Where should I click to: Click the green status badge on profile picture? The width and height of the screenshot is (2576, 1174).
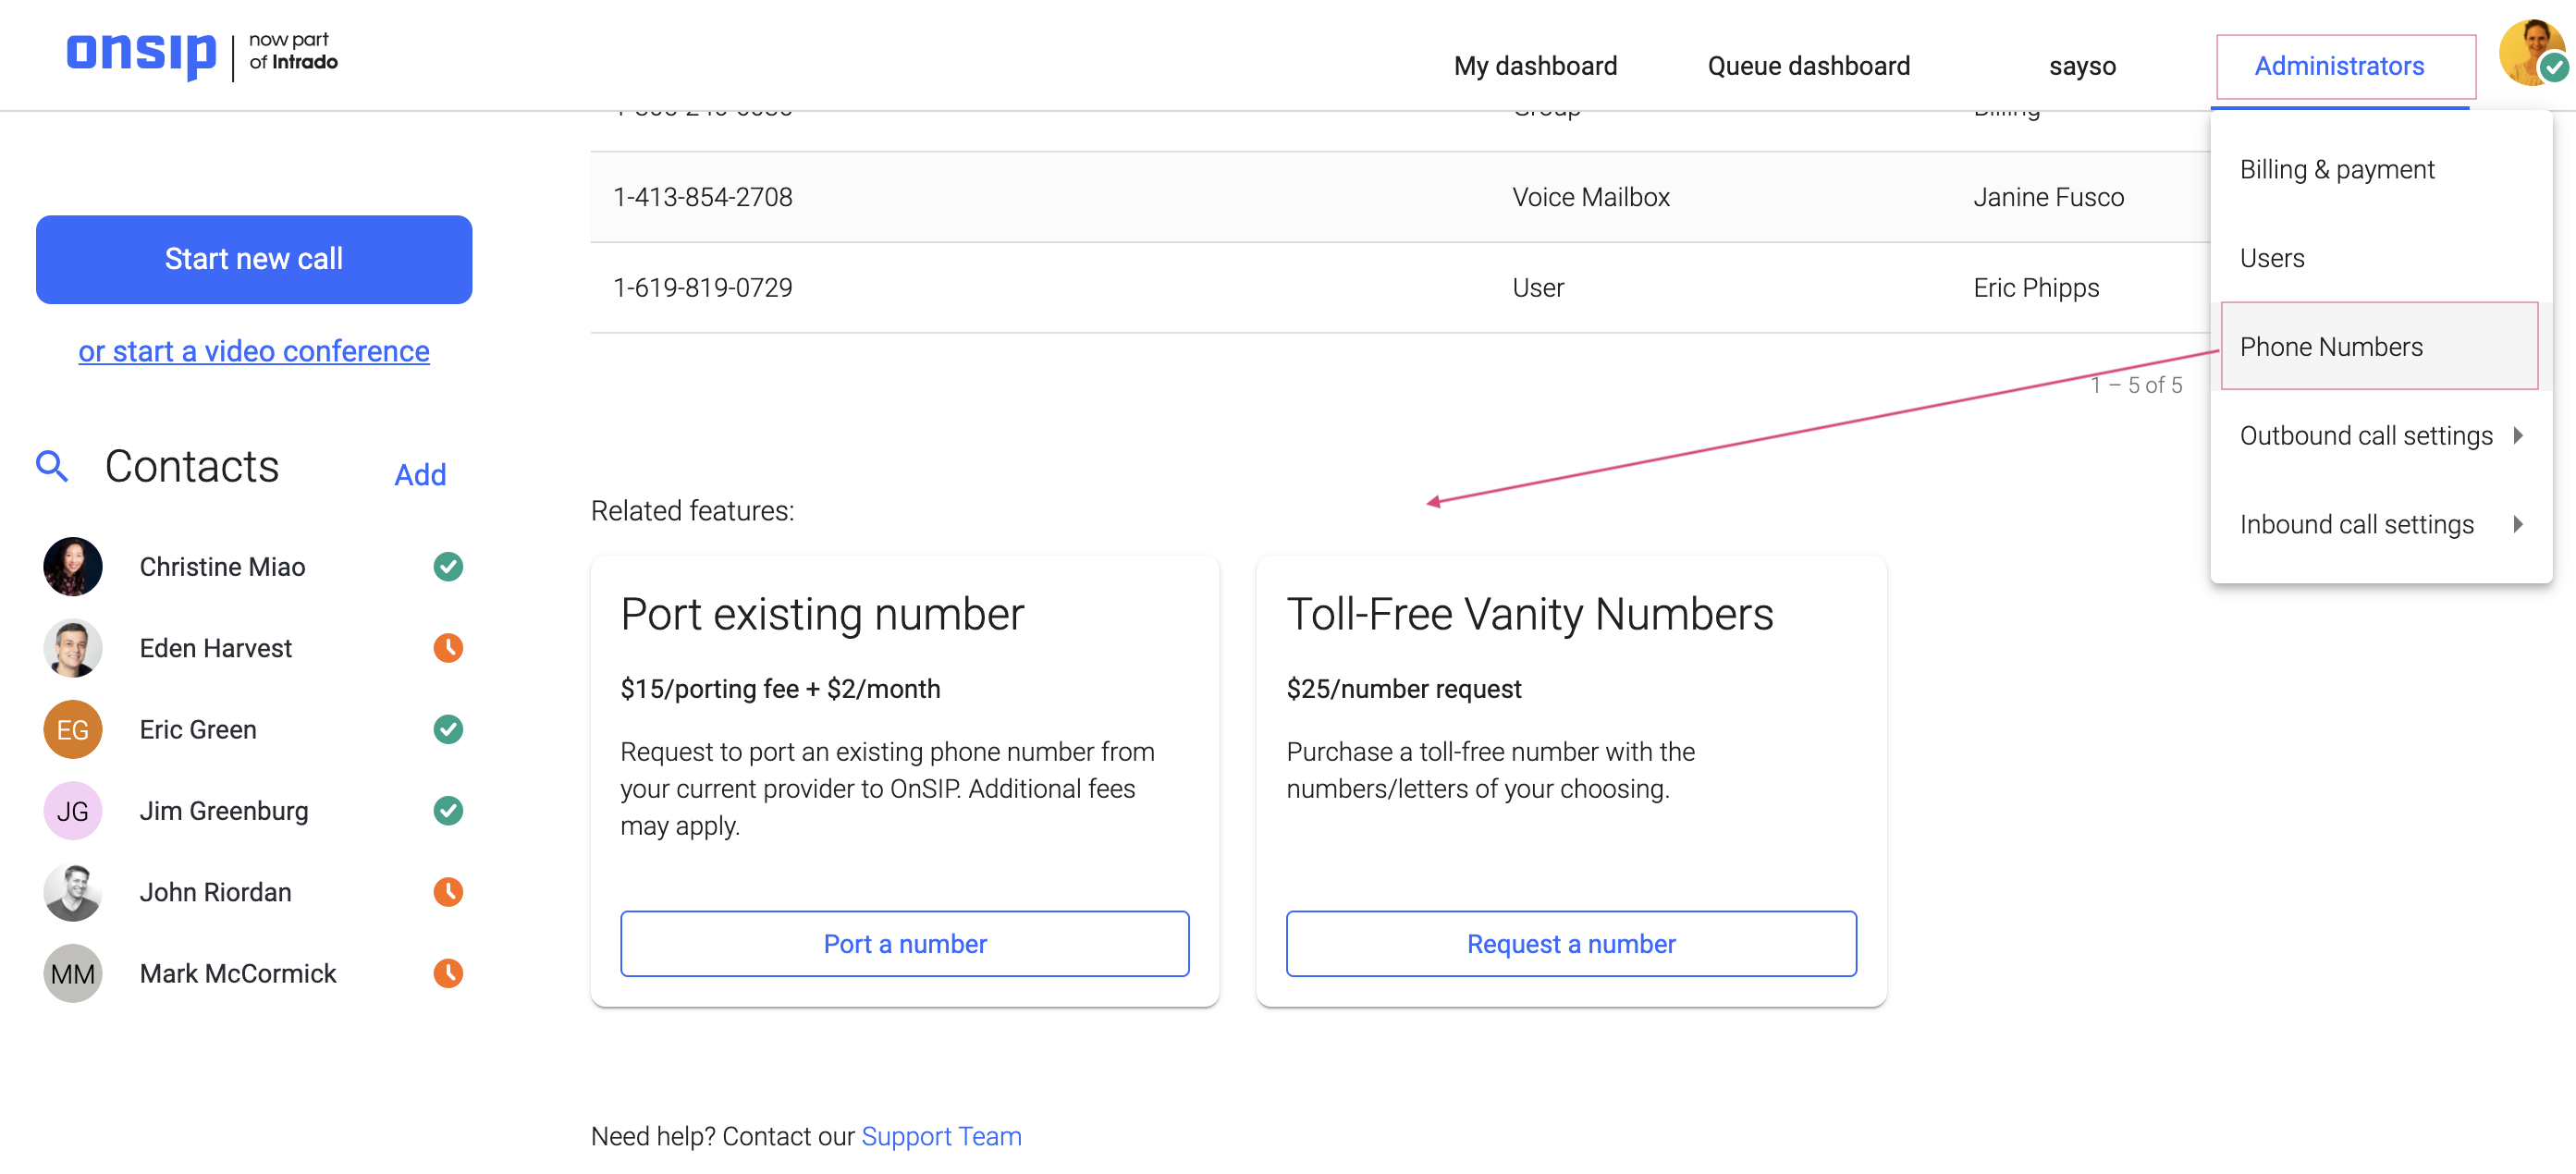click(x=2557, y=68)
